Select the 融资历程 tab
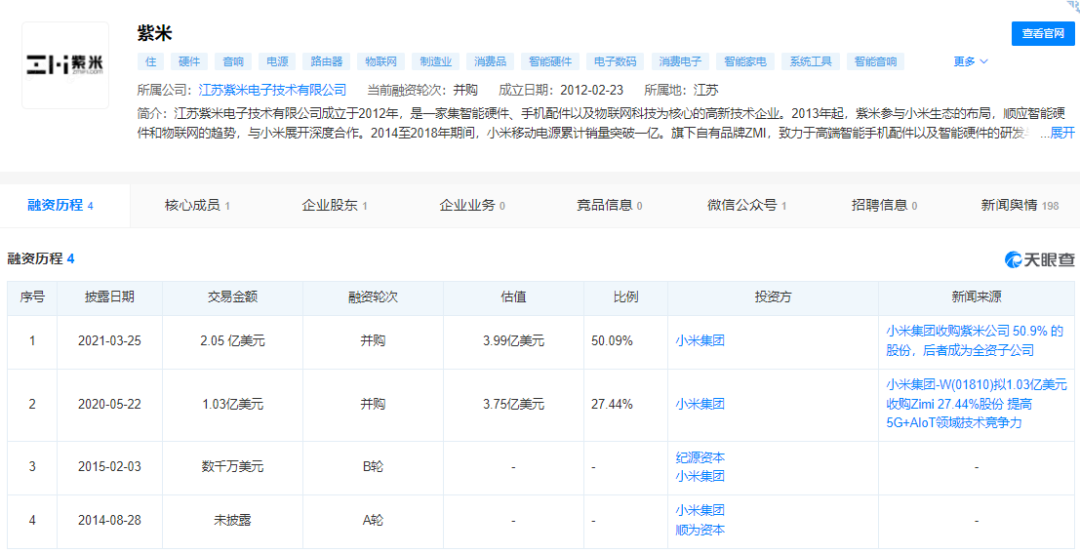1080x553 pixels. pyautogui.click(x=60, y=206)
